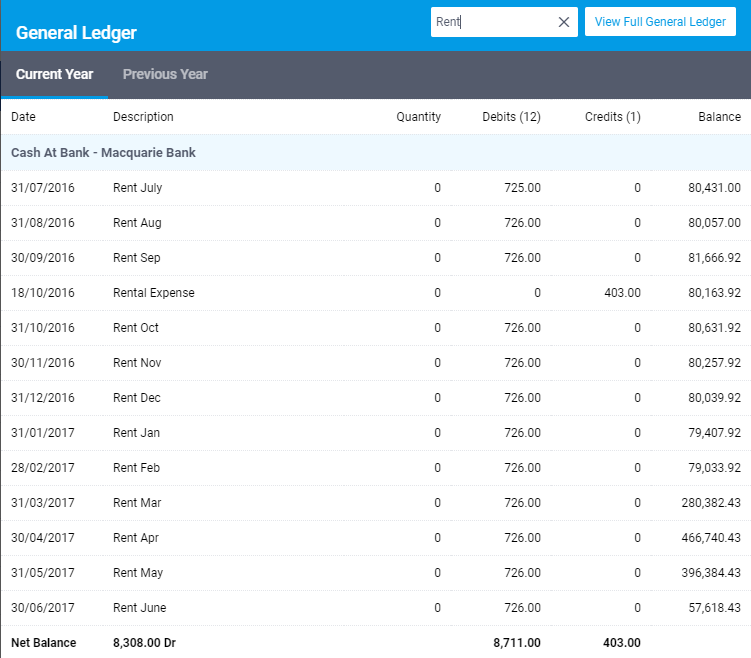
Task: Click the balance 79,033.92
Action: click(x=714, y=467)
